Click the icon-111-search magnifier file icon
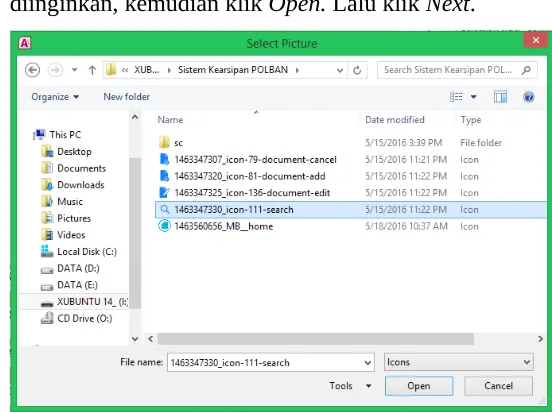 coord(164,209)
